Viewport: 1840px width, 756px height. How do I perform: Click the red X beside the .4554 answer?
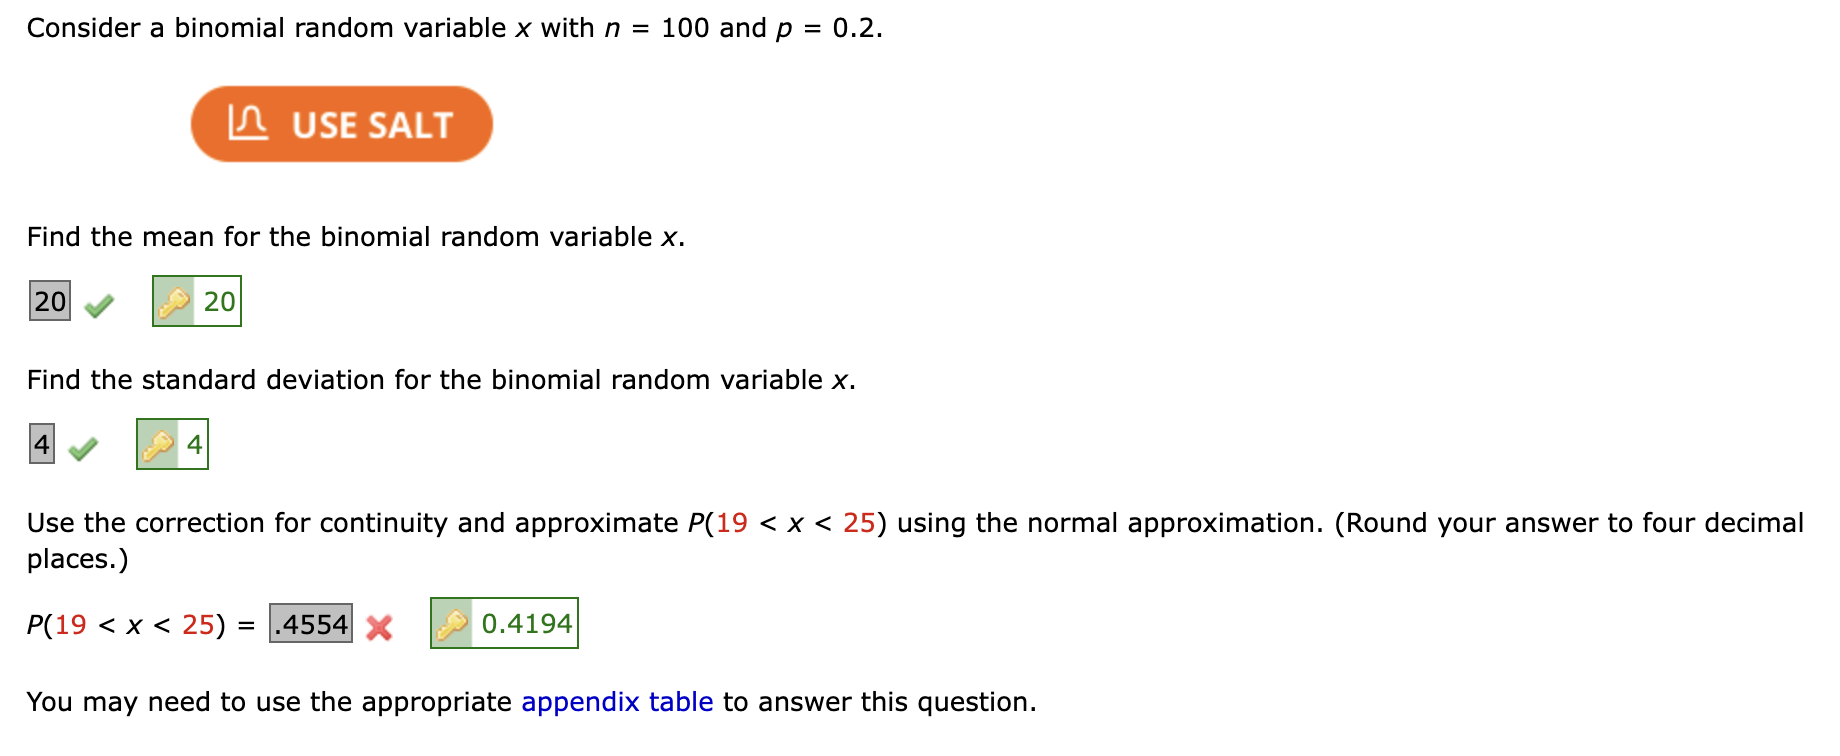coord(380,628)
